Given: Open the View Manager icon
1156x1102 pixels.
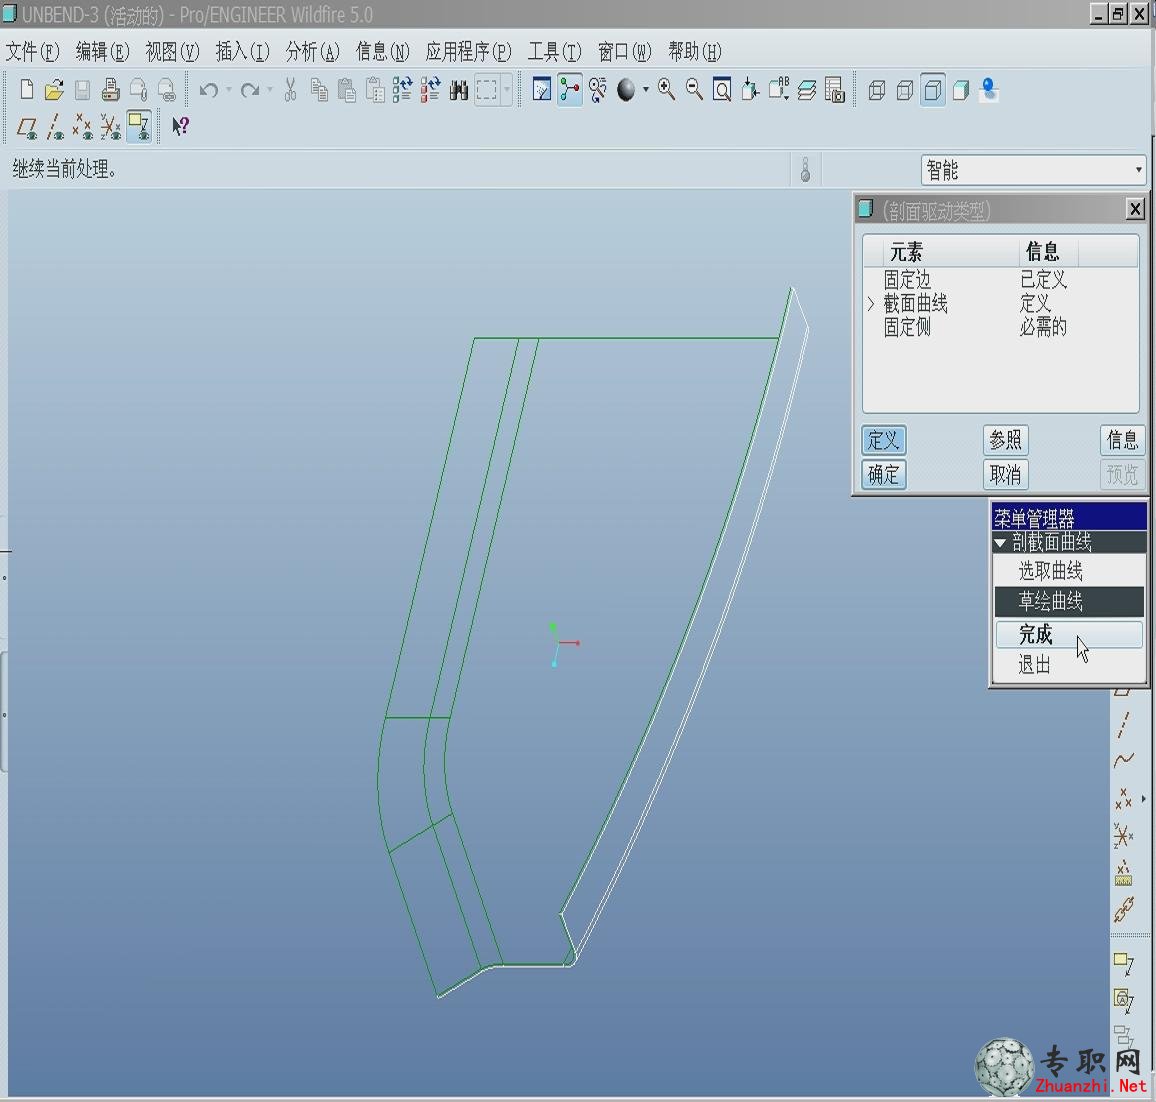Looking at the screenshot, I should 835,90.
